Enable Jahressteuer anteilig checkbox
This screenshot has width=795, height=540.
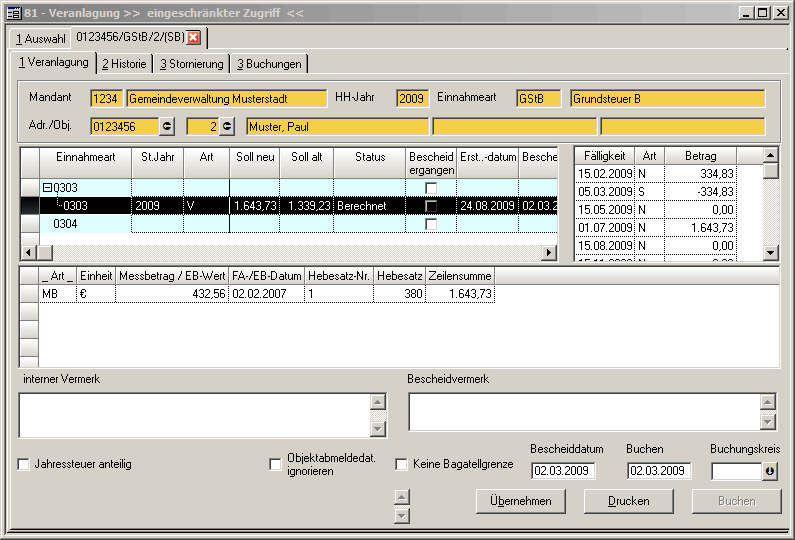24,464
